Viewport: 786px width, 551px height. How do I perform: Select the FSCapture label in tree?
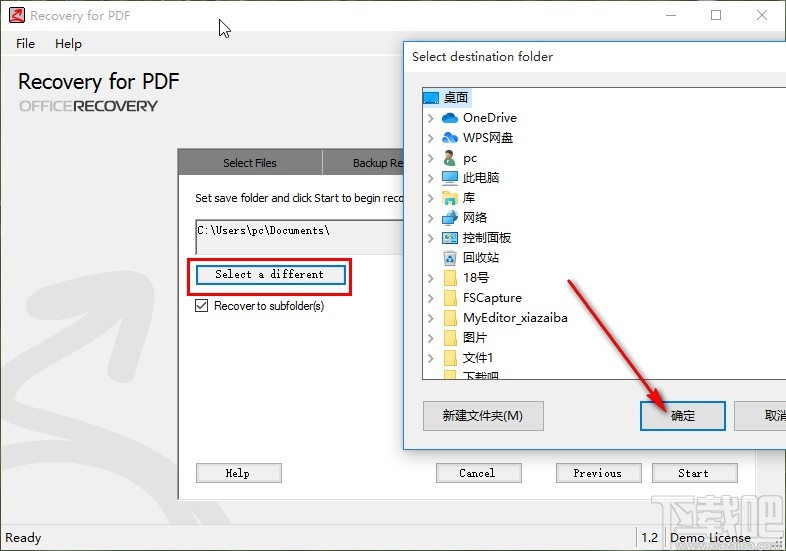492,298
